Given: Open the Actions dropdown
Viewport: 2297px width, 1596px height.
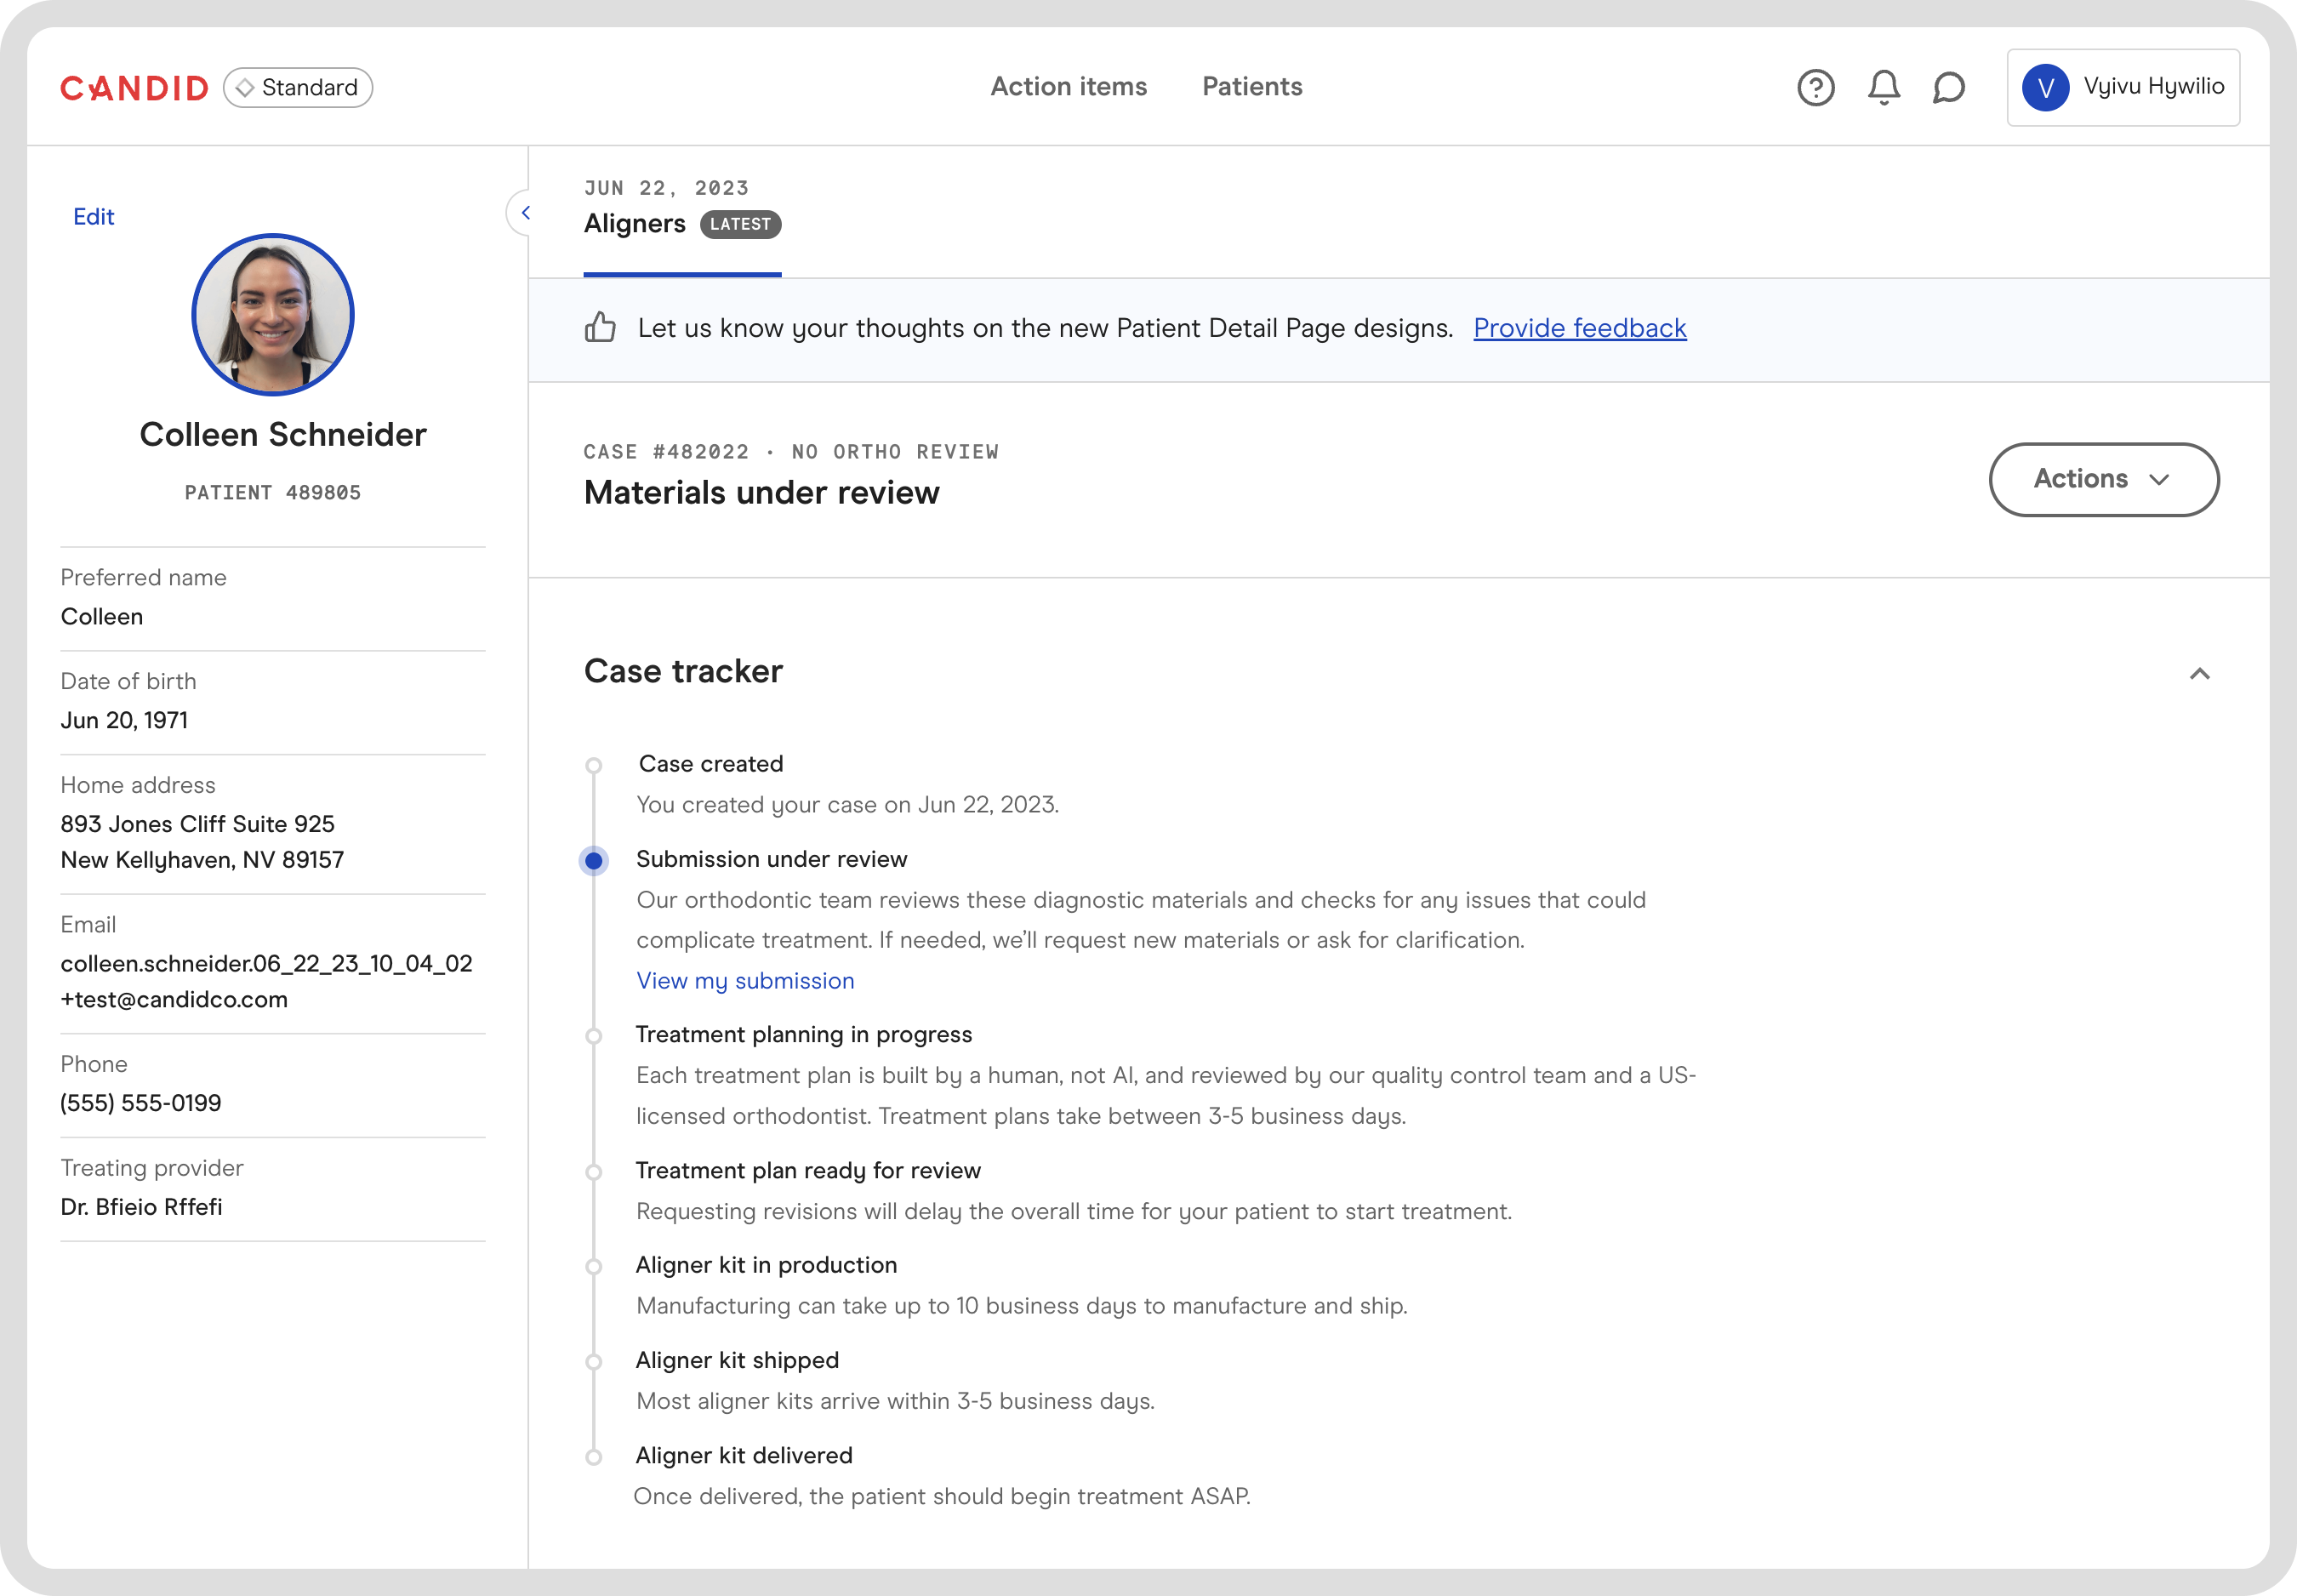Looking at the screenshot, I should [x=2103, y=479].
